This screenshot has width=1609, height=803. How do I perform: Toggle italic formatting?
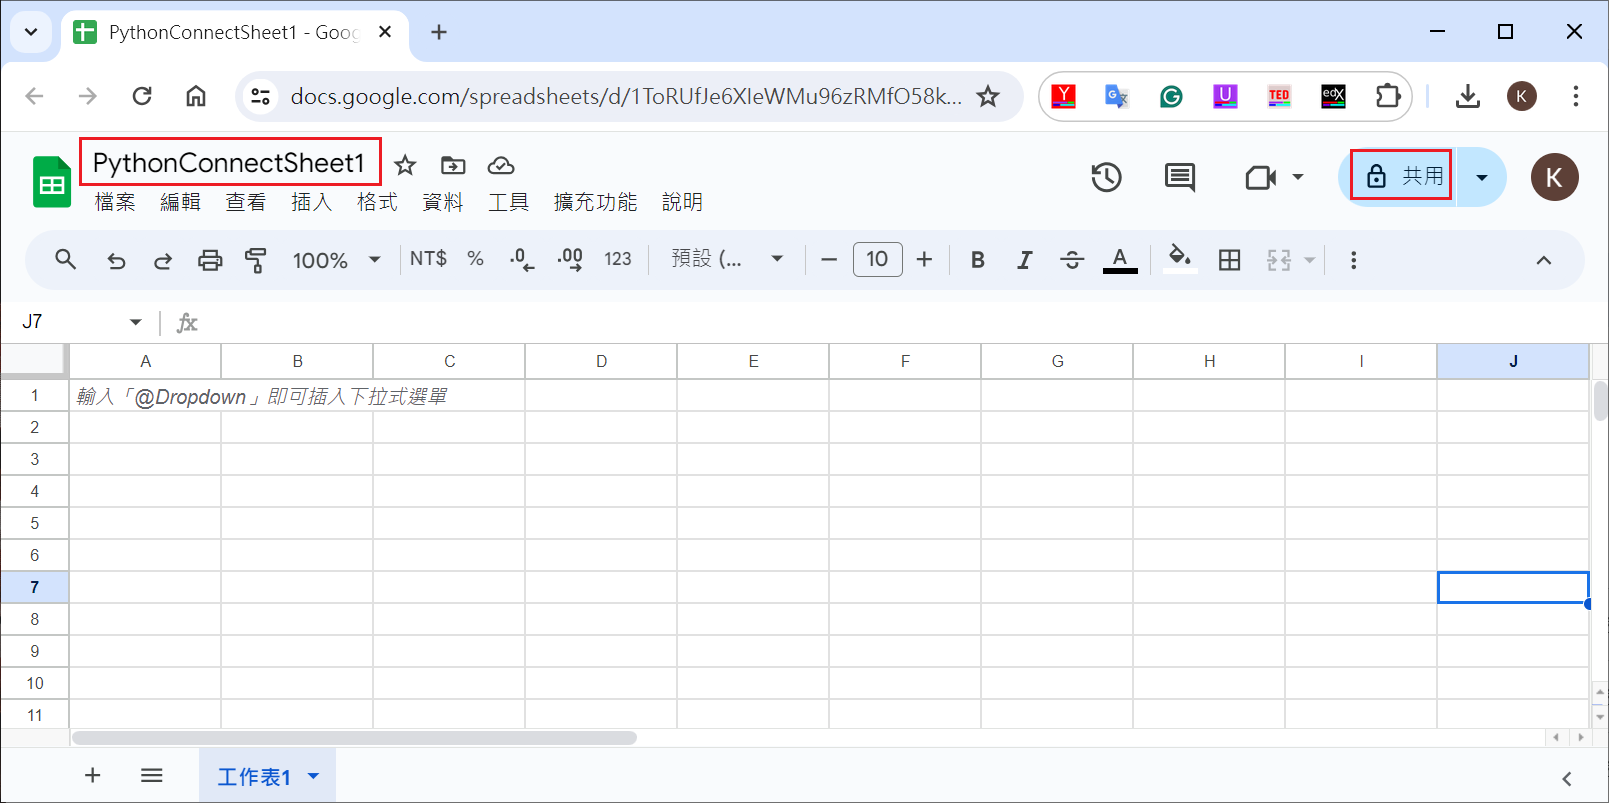click(x=1024, y=260)
